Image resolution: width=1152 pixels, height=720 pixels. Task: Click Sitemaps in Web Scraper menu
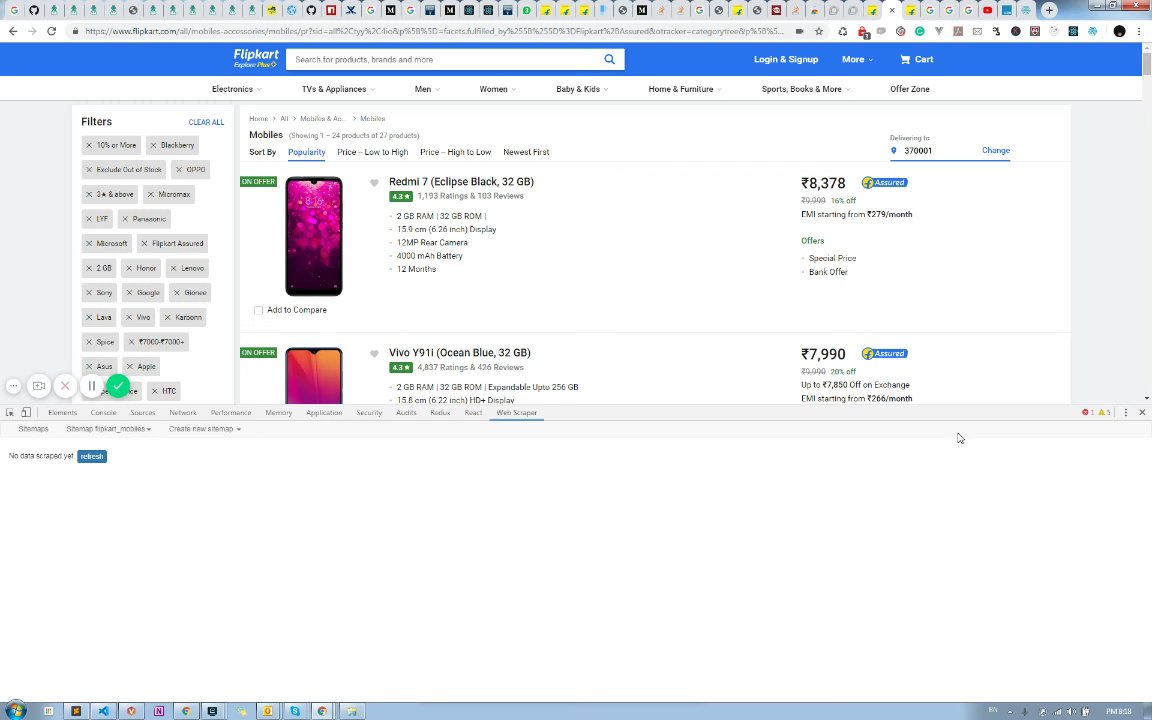33,429
